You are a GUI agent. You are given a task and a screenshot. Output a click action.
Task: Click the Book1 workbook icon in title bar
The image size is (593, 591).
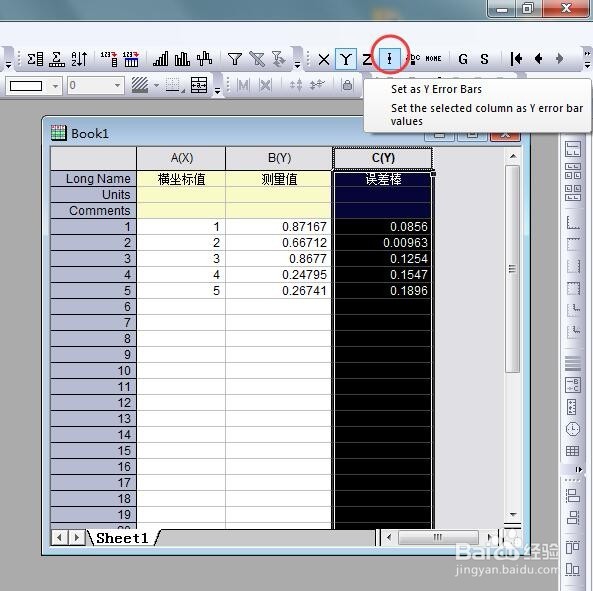(x=59, y=133)
